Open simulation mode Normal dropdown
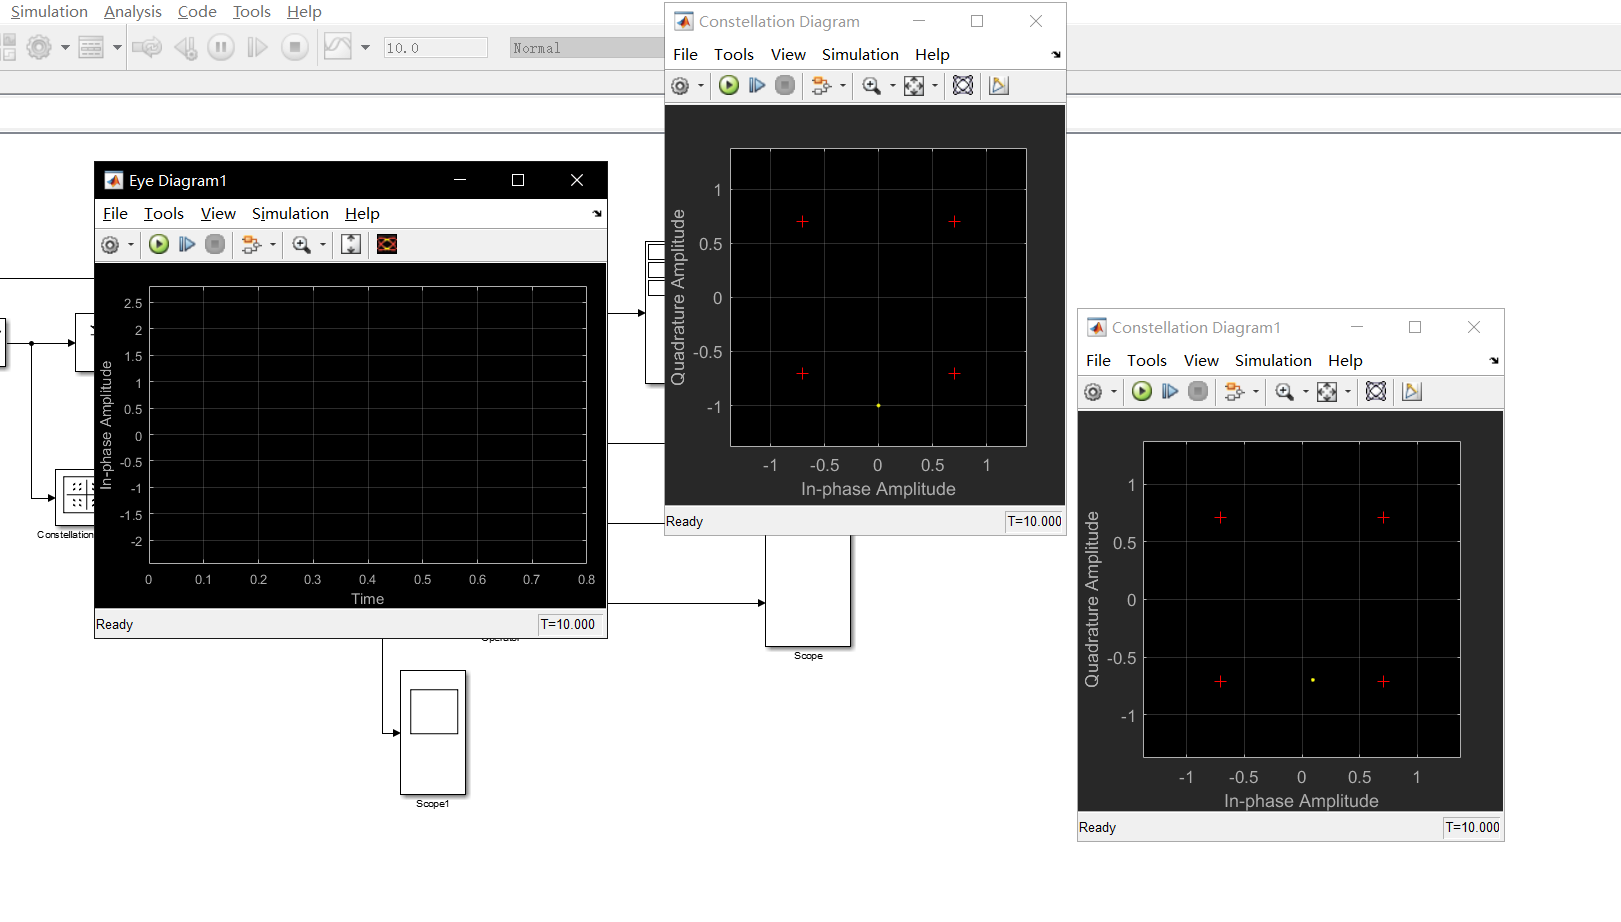Viewport: 1621px width, 922px height. [x=586, y=48]
